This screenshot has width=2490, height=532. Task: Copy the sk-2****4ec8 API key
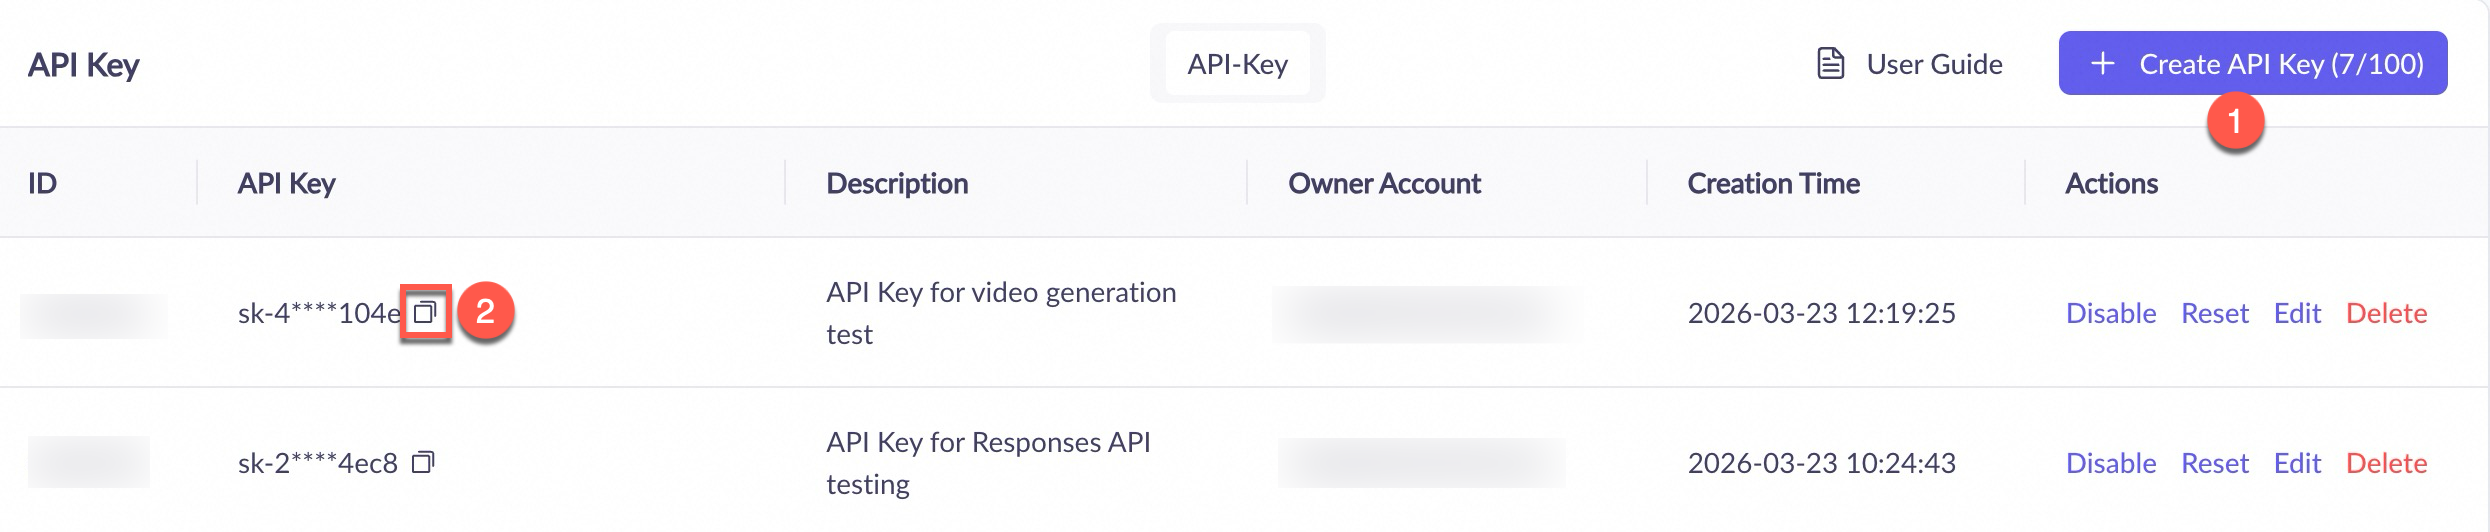[423, 463]
